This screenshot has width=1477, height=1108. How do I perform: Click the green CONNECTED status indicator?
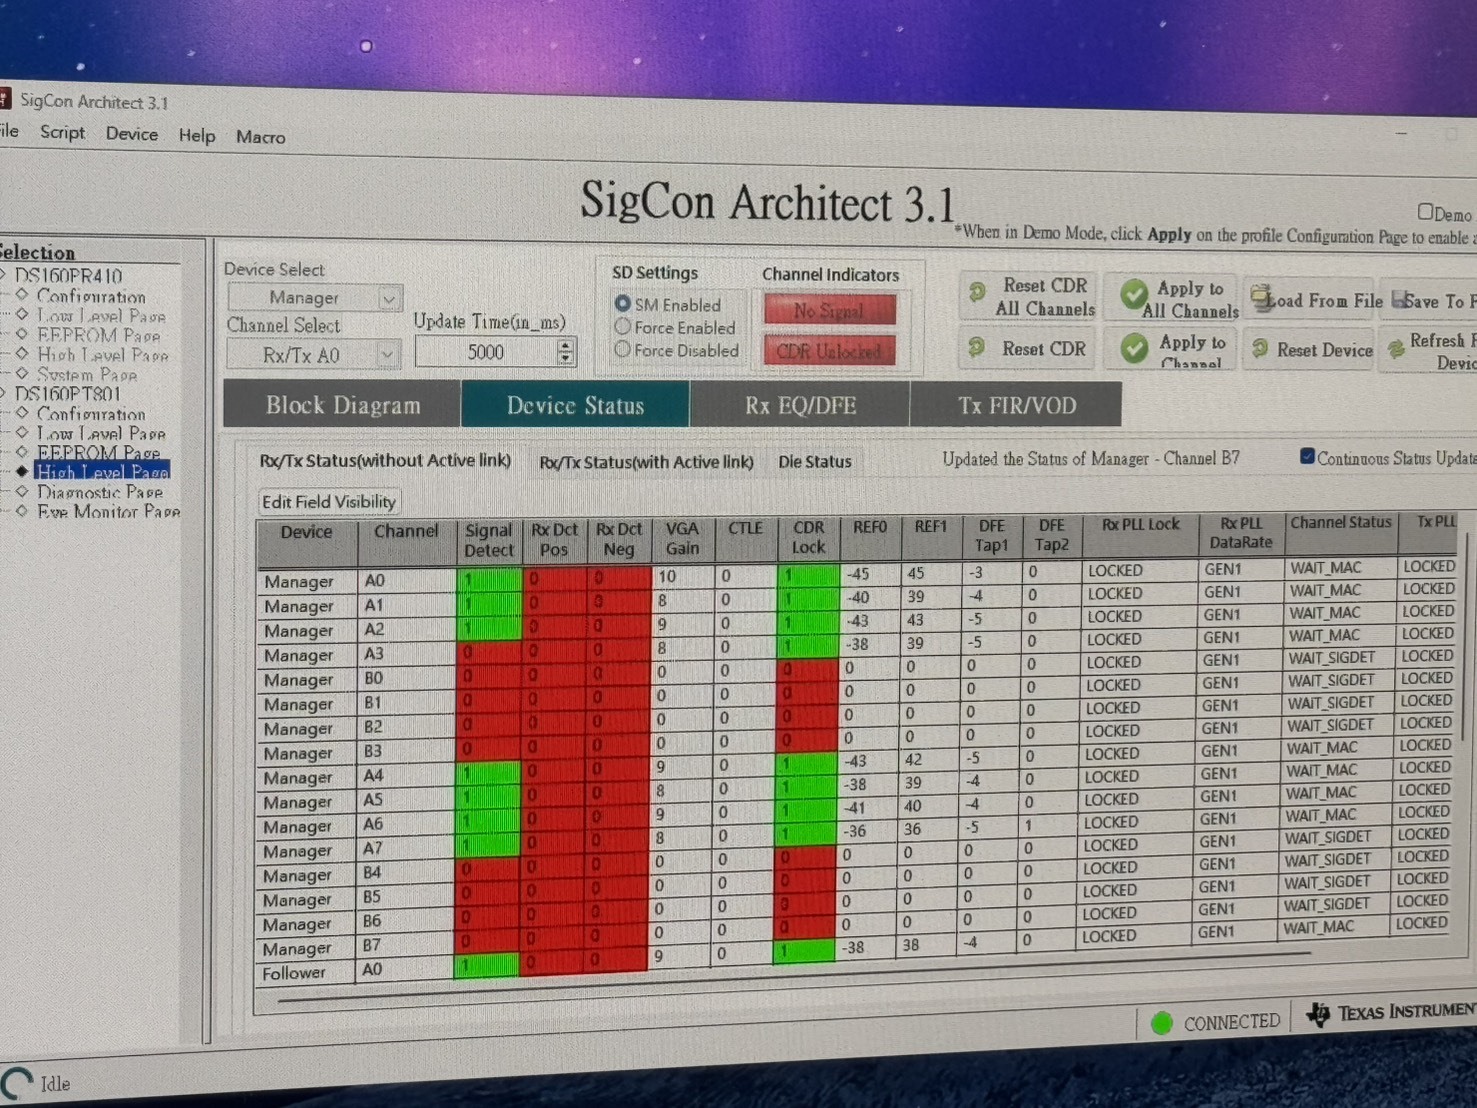click(x=1161, y=1023)
